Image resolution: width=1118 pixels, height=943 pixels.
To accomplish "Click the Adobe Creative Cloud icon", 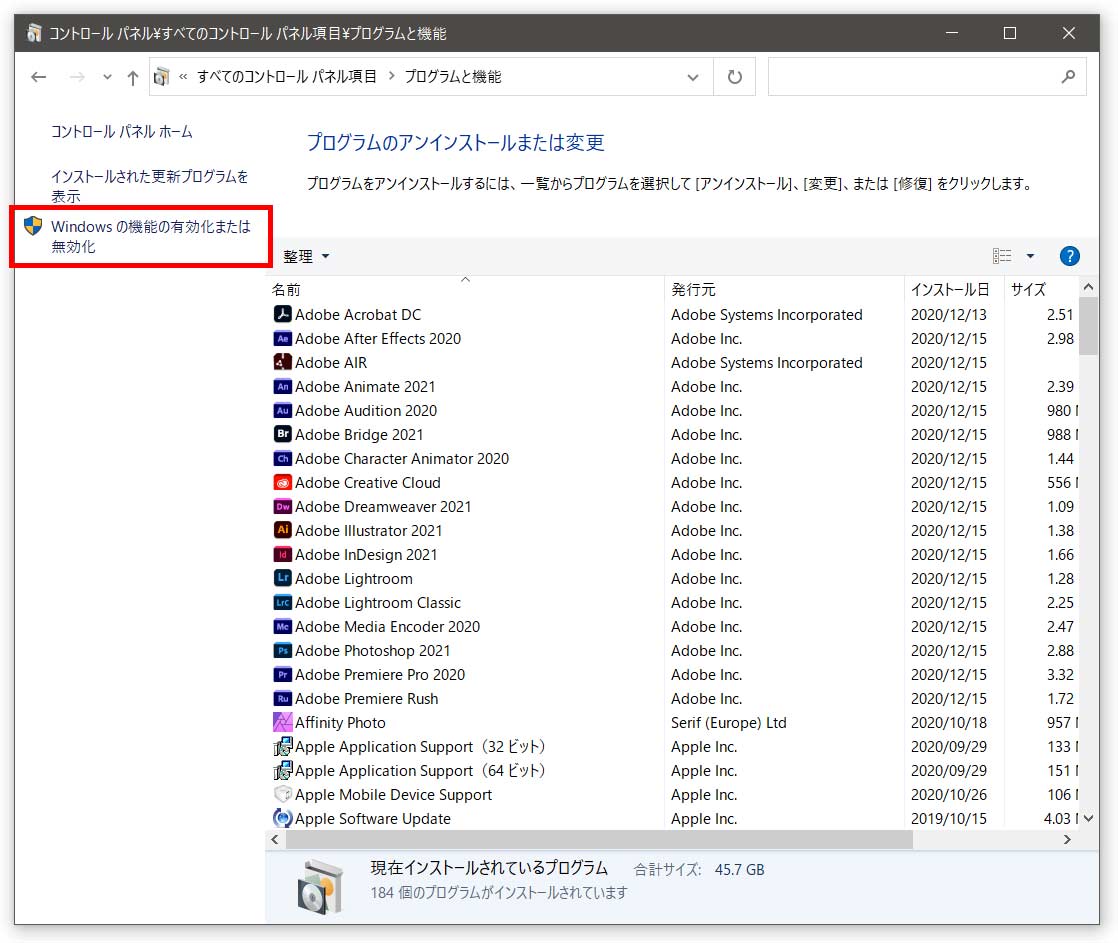I will tap(282, 483).
